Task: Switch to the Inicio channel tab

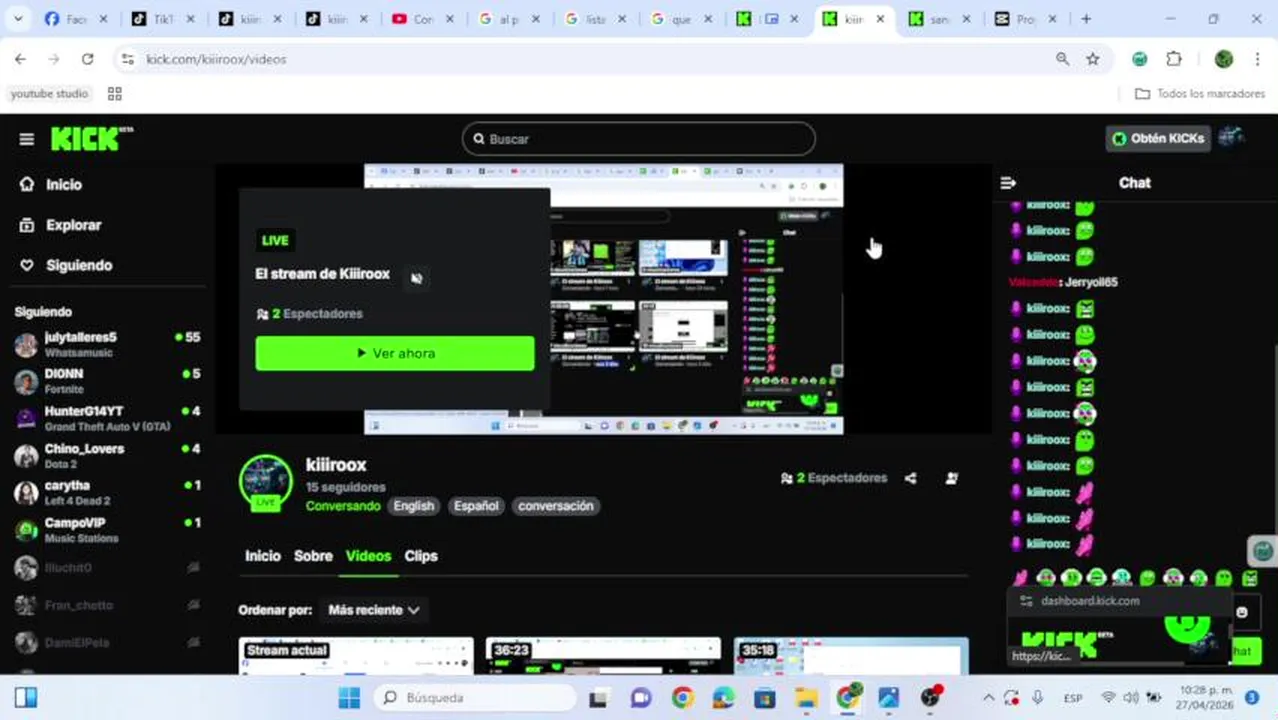Action: [263, 556]
